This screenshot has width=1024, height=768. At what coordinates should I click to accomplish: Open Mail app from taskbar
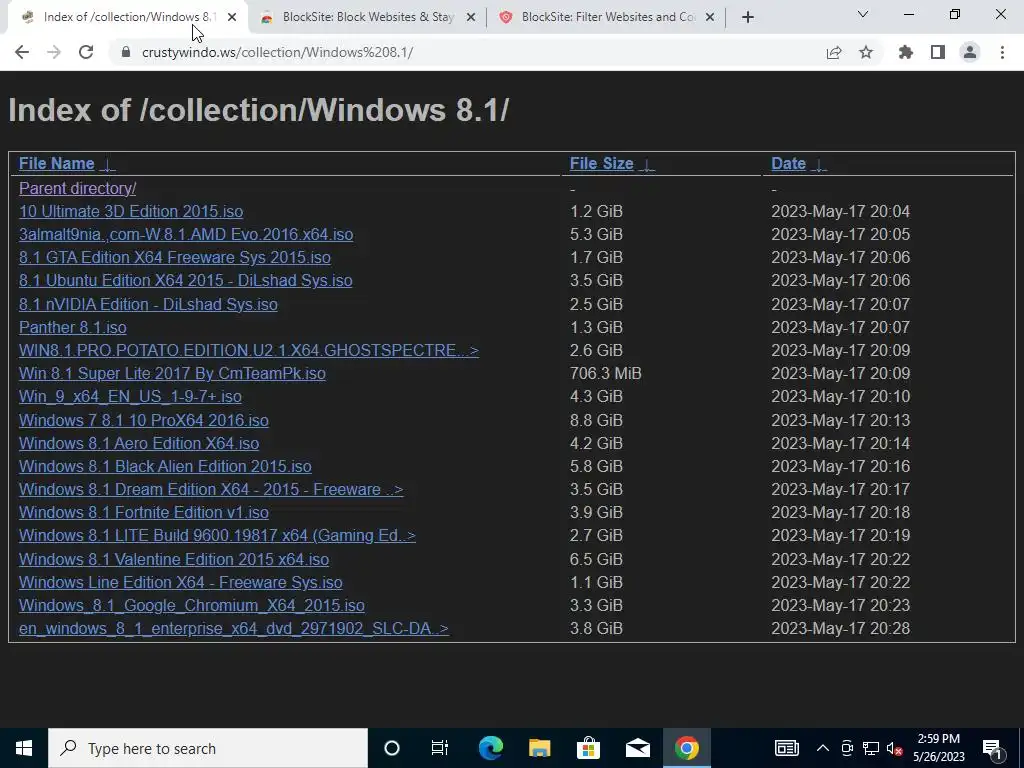[637, 748]
